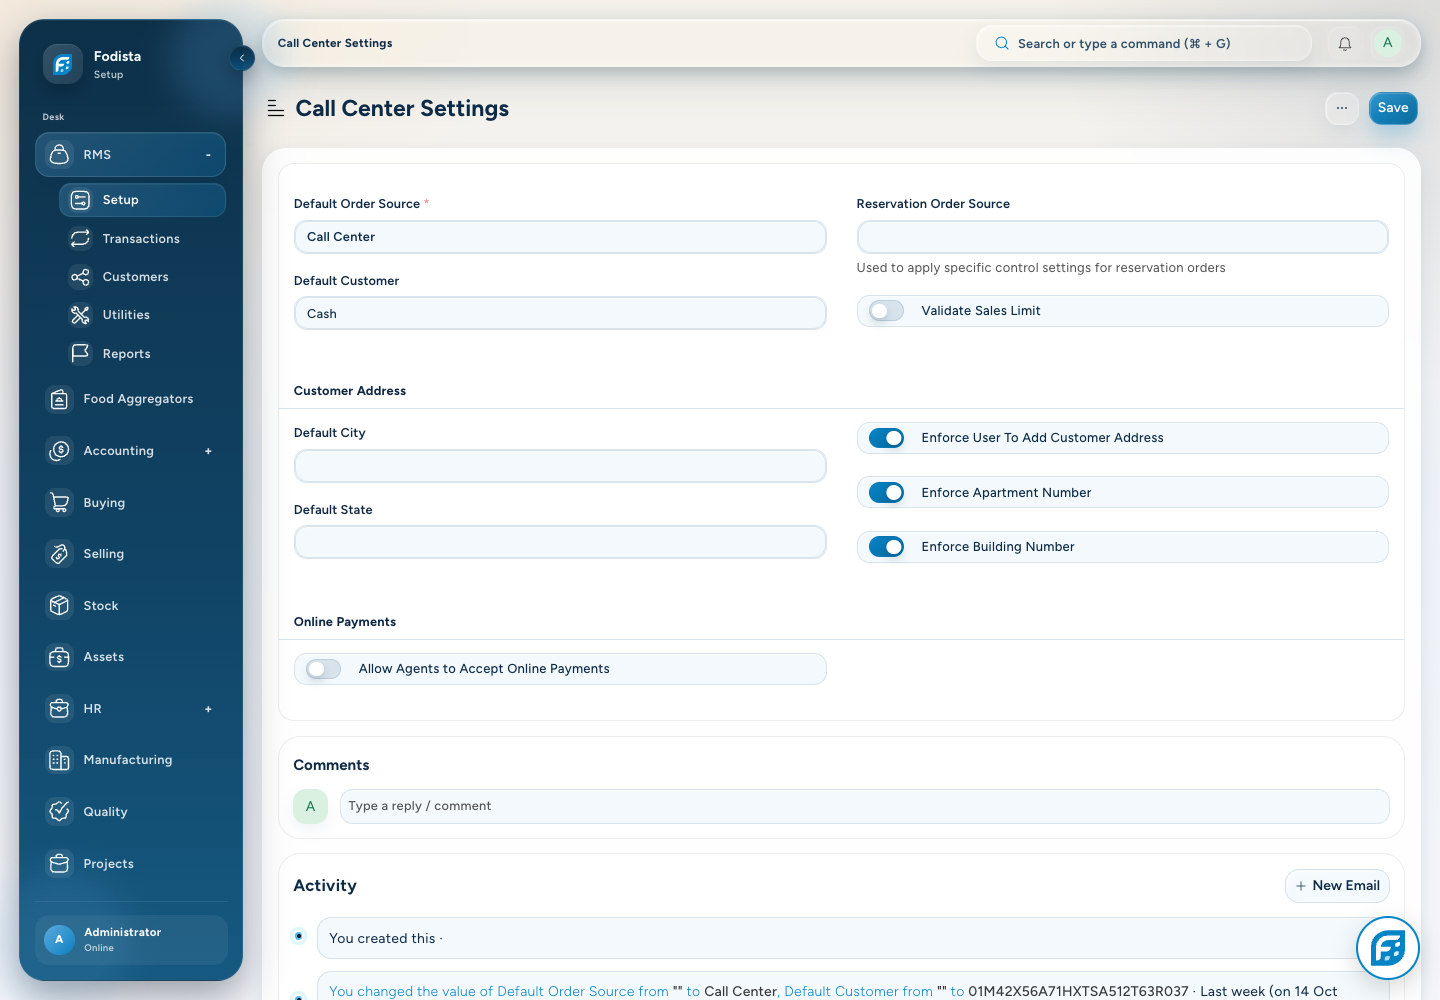Viewport: 1440px width, 1000px height.
Task: Focus the search or command bar
Action: click(x=1143, y=43)
